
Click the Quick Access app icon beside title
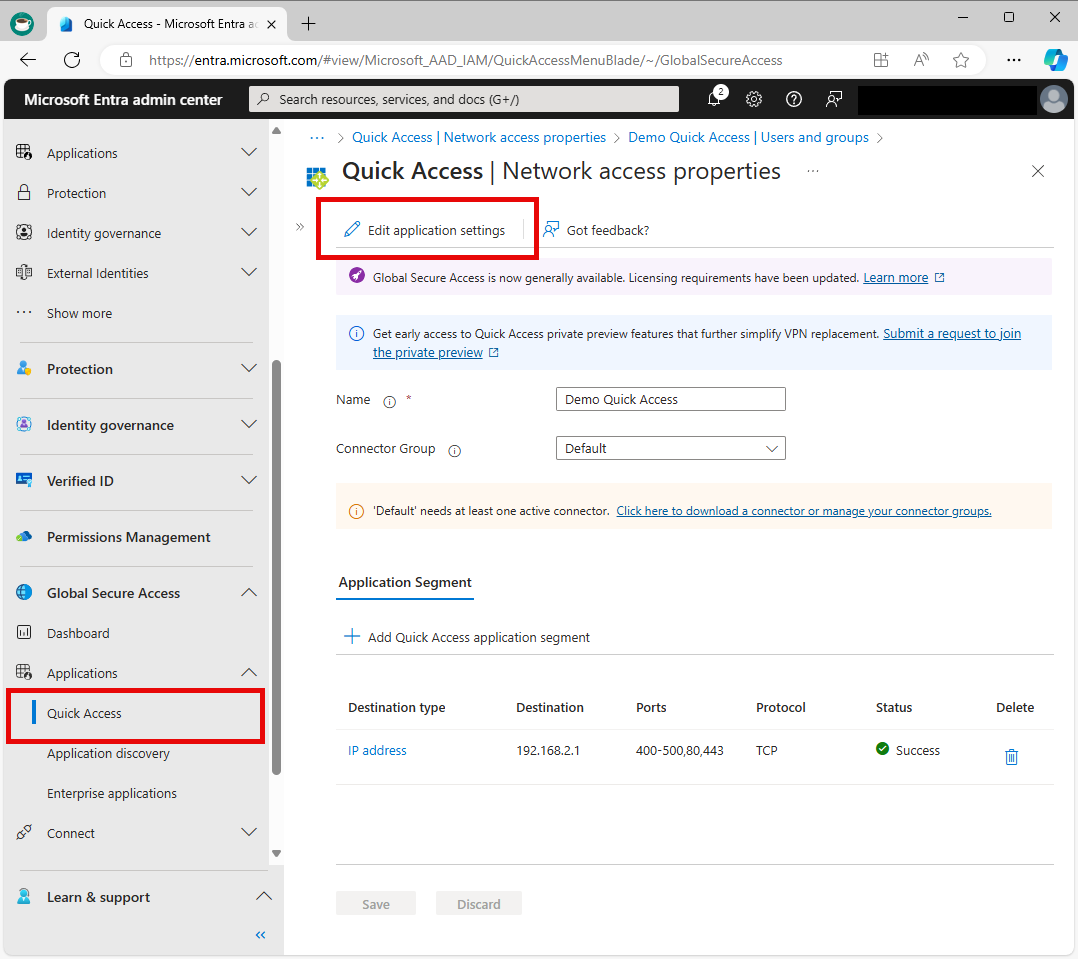317,177
